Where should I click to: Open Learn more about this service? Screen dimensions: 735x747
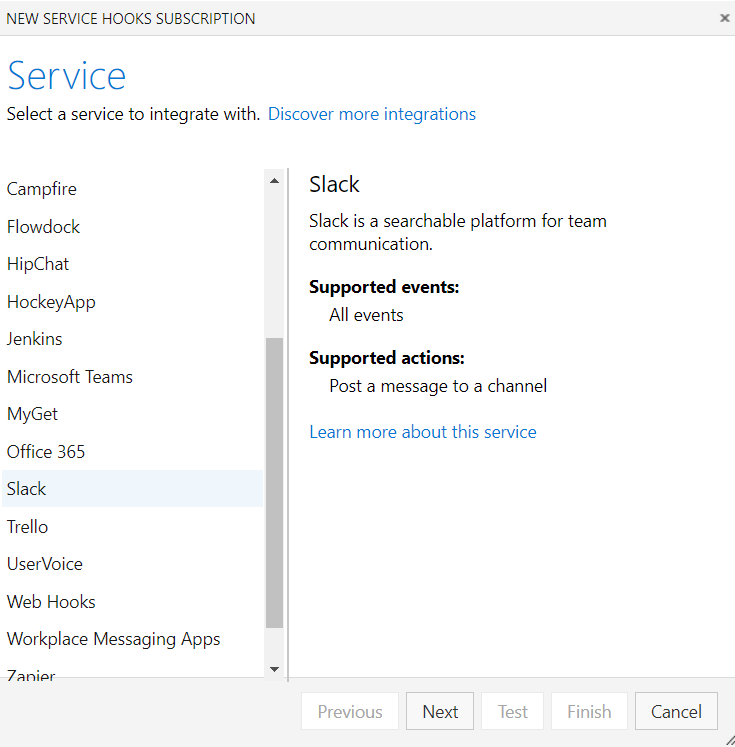[422, 432]
